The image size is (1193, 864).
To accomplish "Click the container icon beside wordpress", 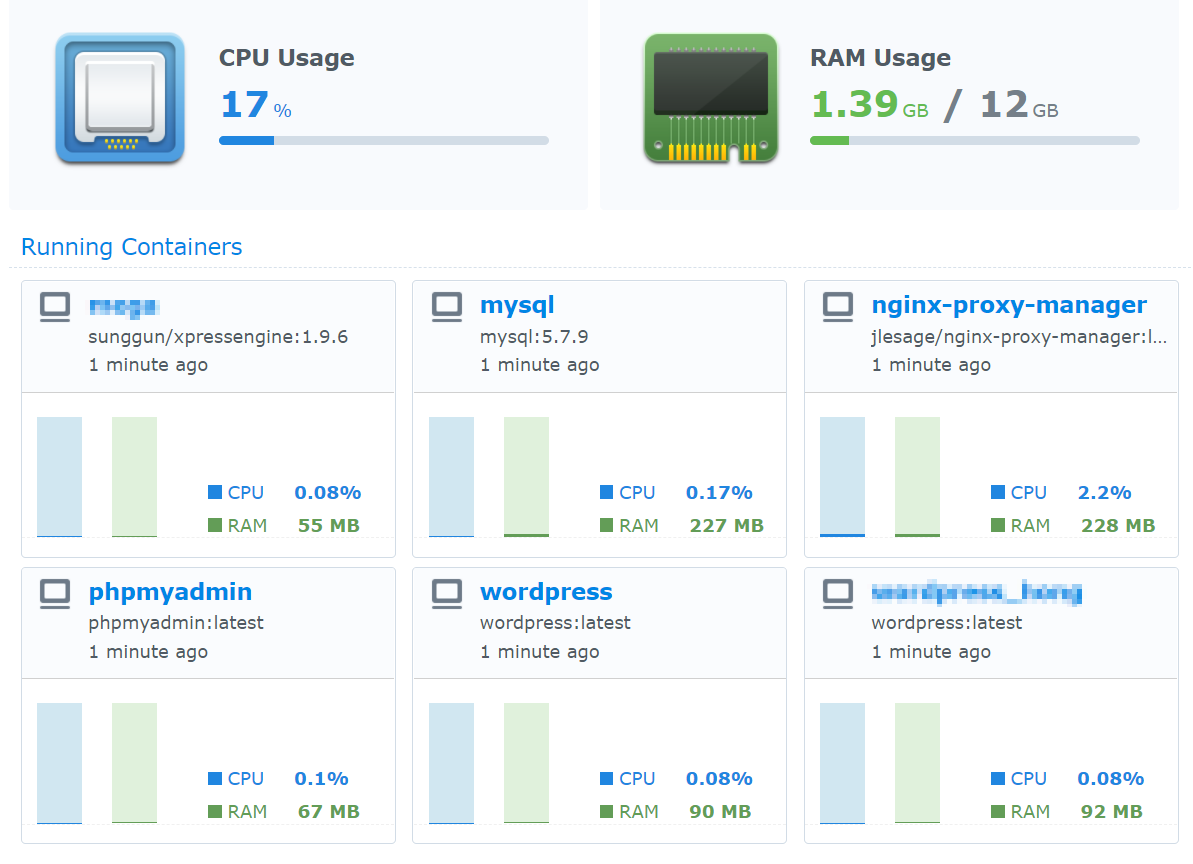I will (x=447, y=594).
